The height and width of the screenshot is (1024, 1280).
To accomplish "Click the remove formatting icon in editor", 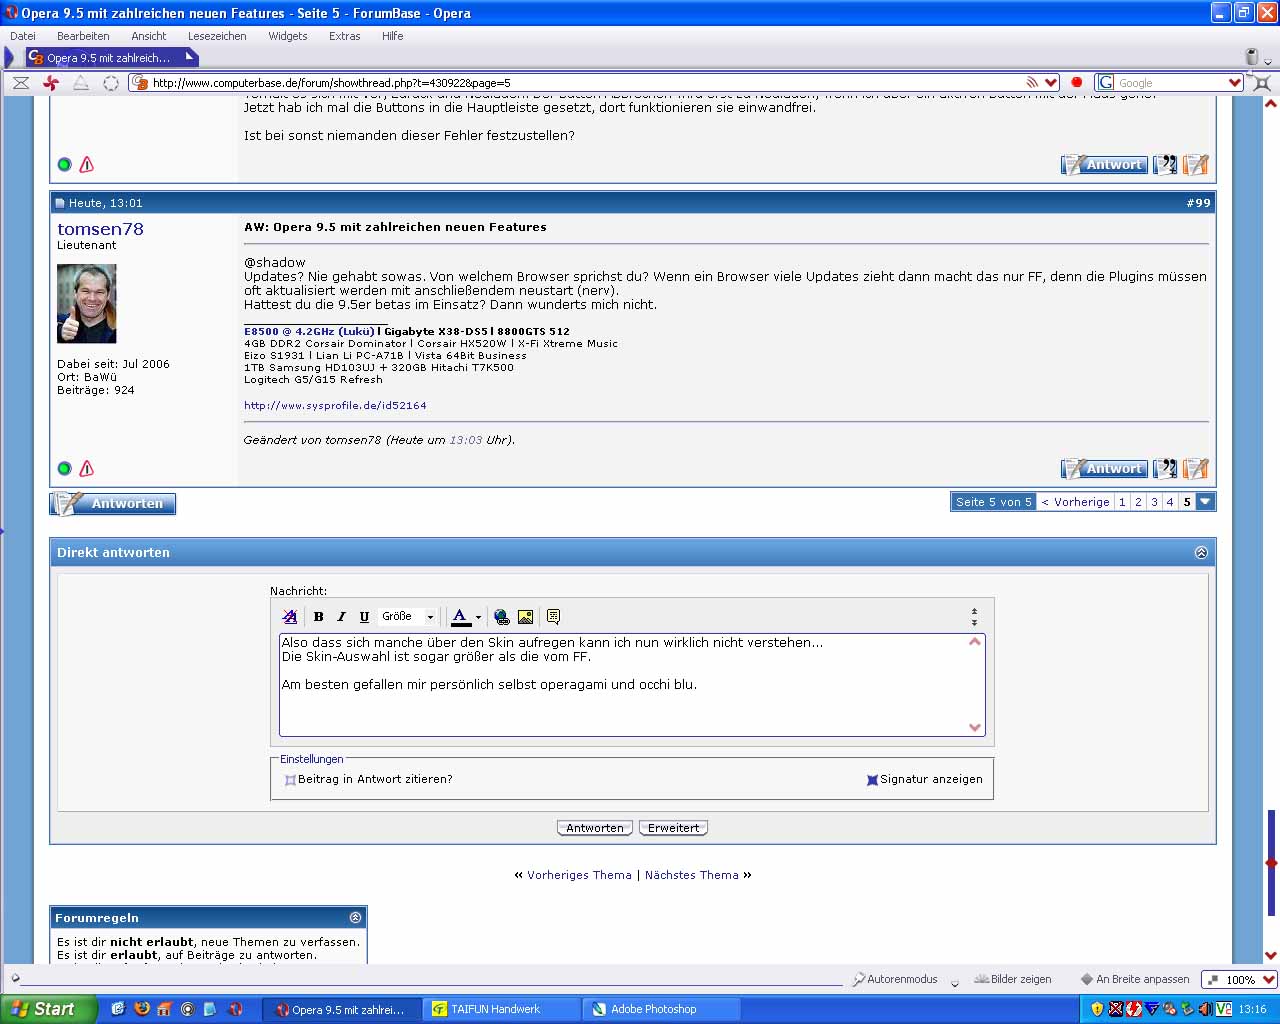I will [290, 617].
